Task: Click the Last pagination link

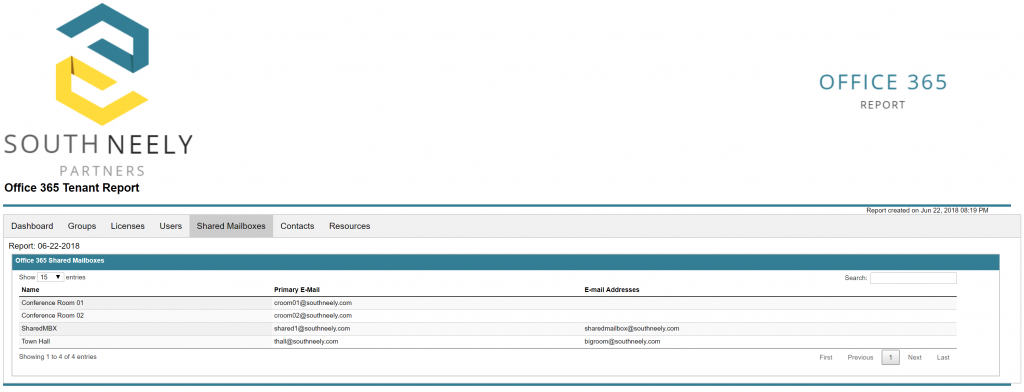Action: coord(943,357)
